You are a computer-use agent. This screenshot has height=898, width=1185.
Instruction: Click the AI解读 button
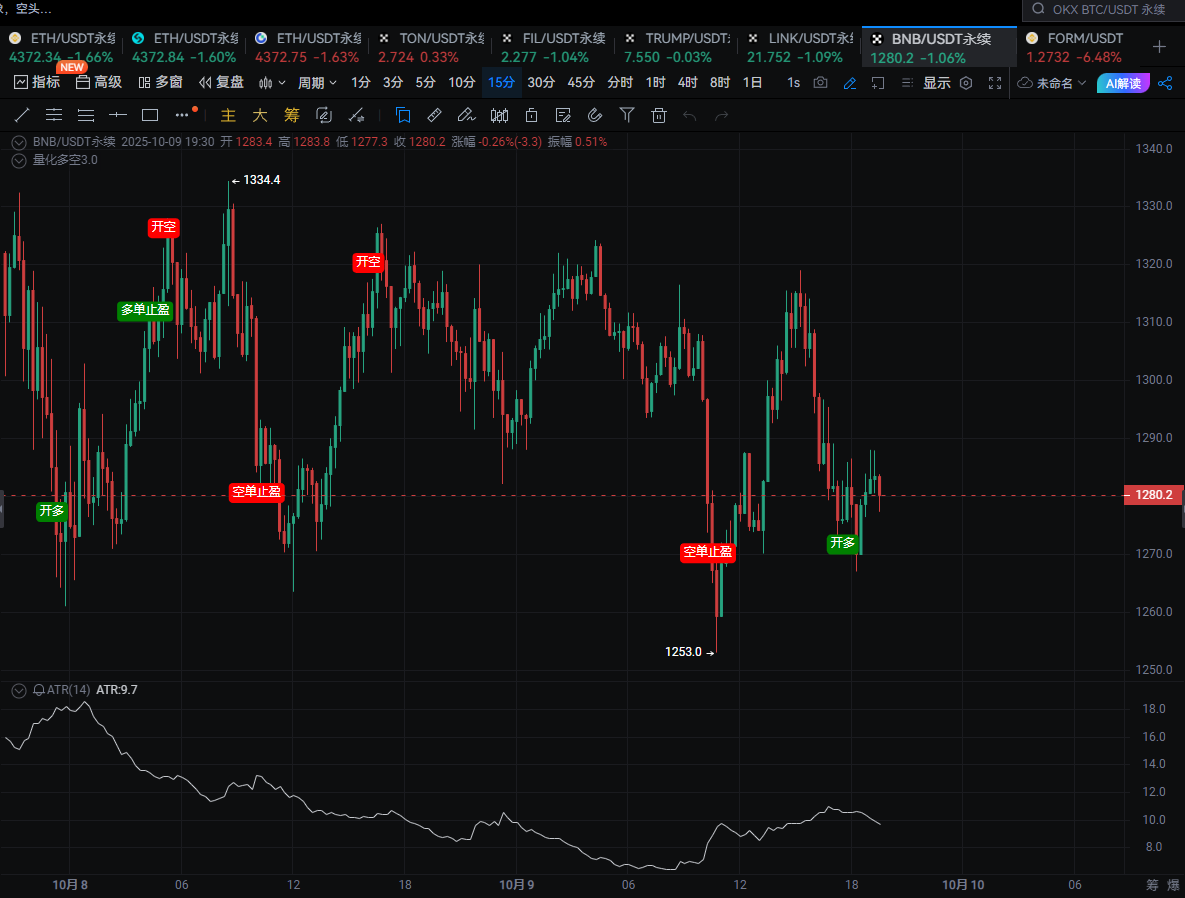pos(1122,83)
